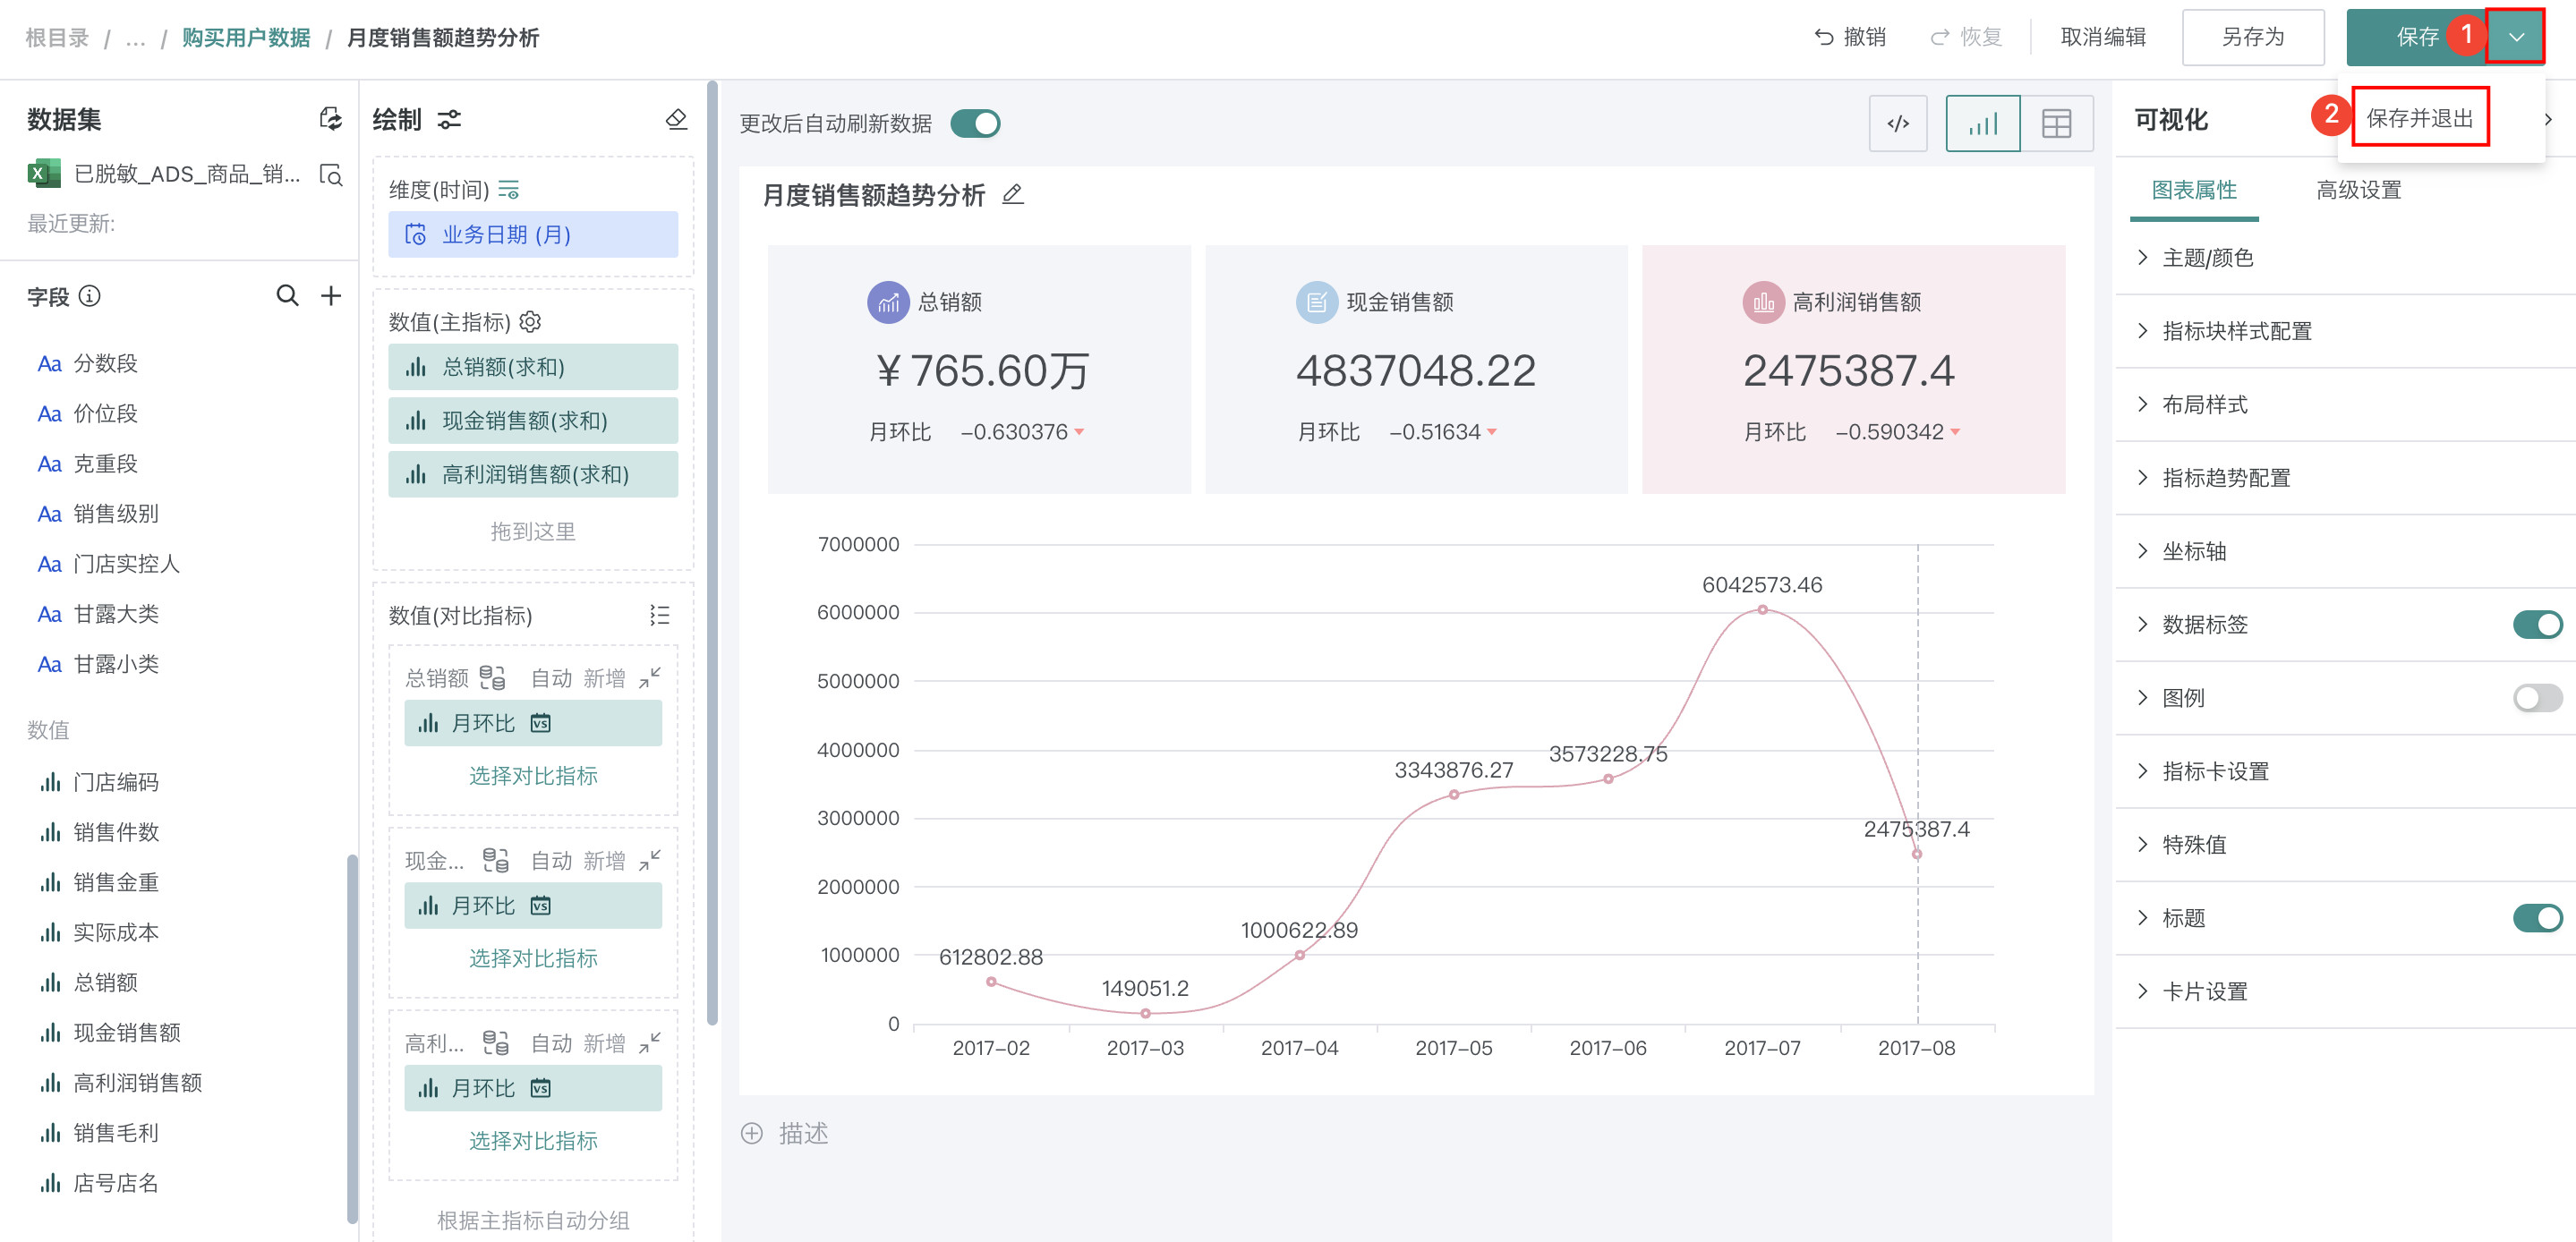Click dataset refresh/switch icon beside 数据集
The image size is (2576, 1242).
(330, 120)
